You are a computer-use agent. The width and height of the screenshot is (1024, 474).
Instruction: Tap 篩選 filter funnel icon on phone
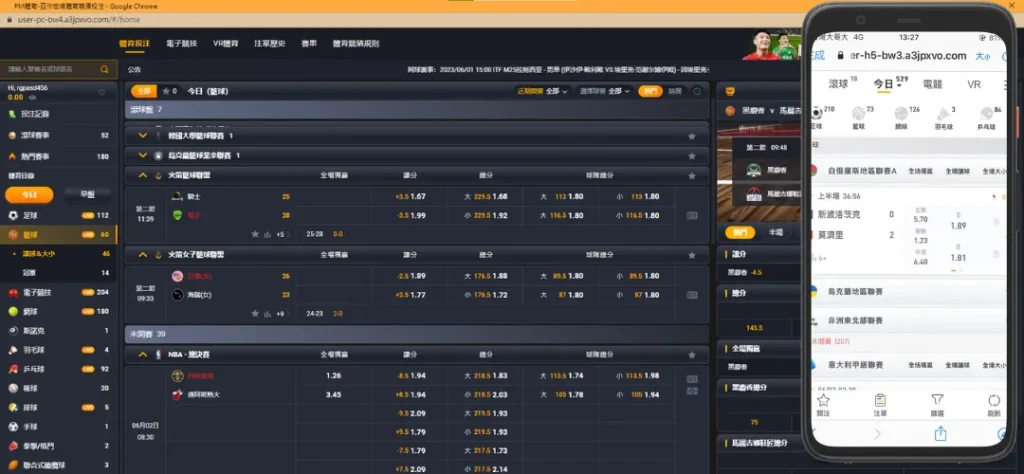(937, 400)
